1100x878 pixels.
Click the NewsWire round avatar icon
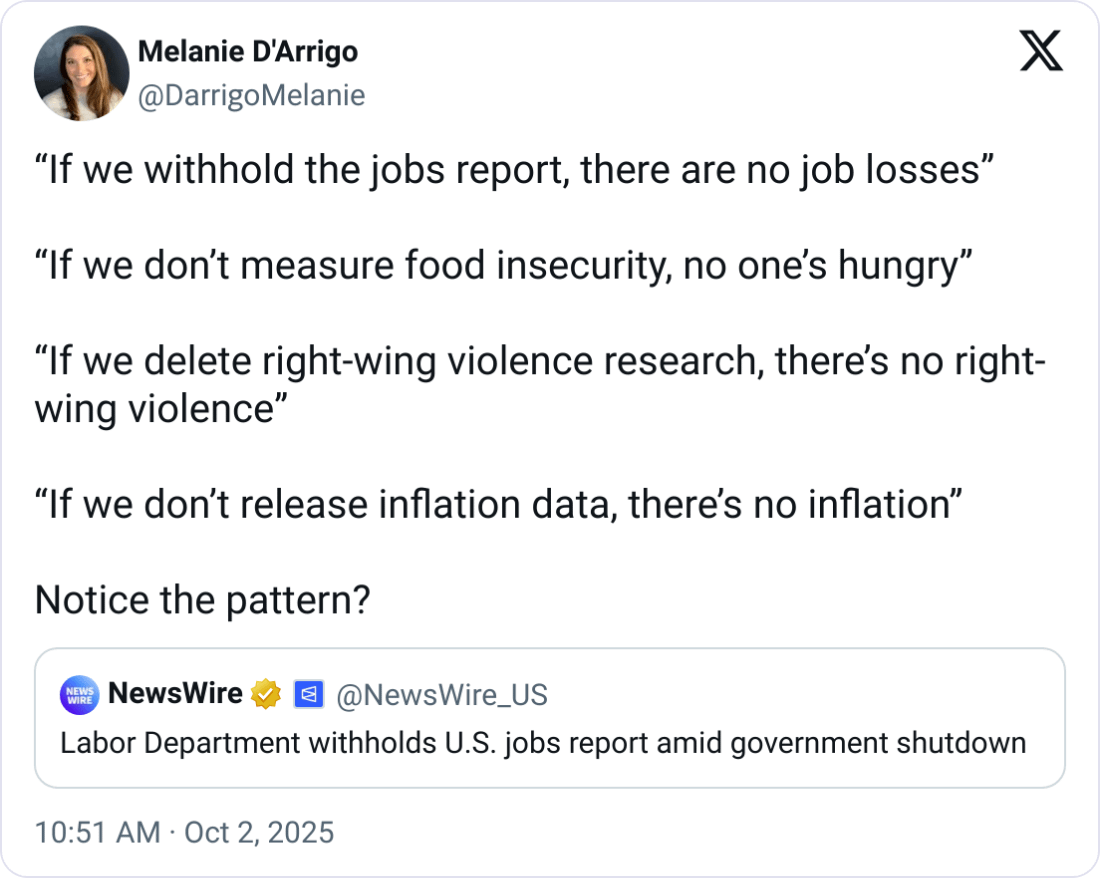78,695
